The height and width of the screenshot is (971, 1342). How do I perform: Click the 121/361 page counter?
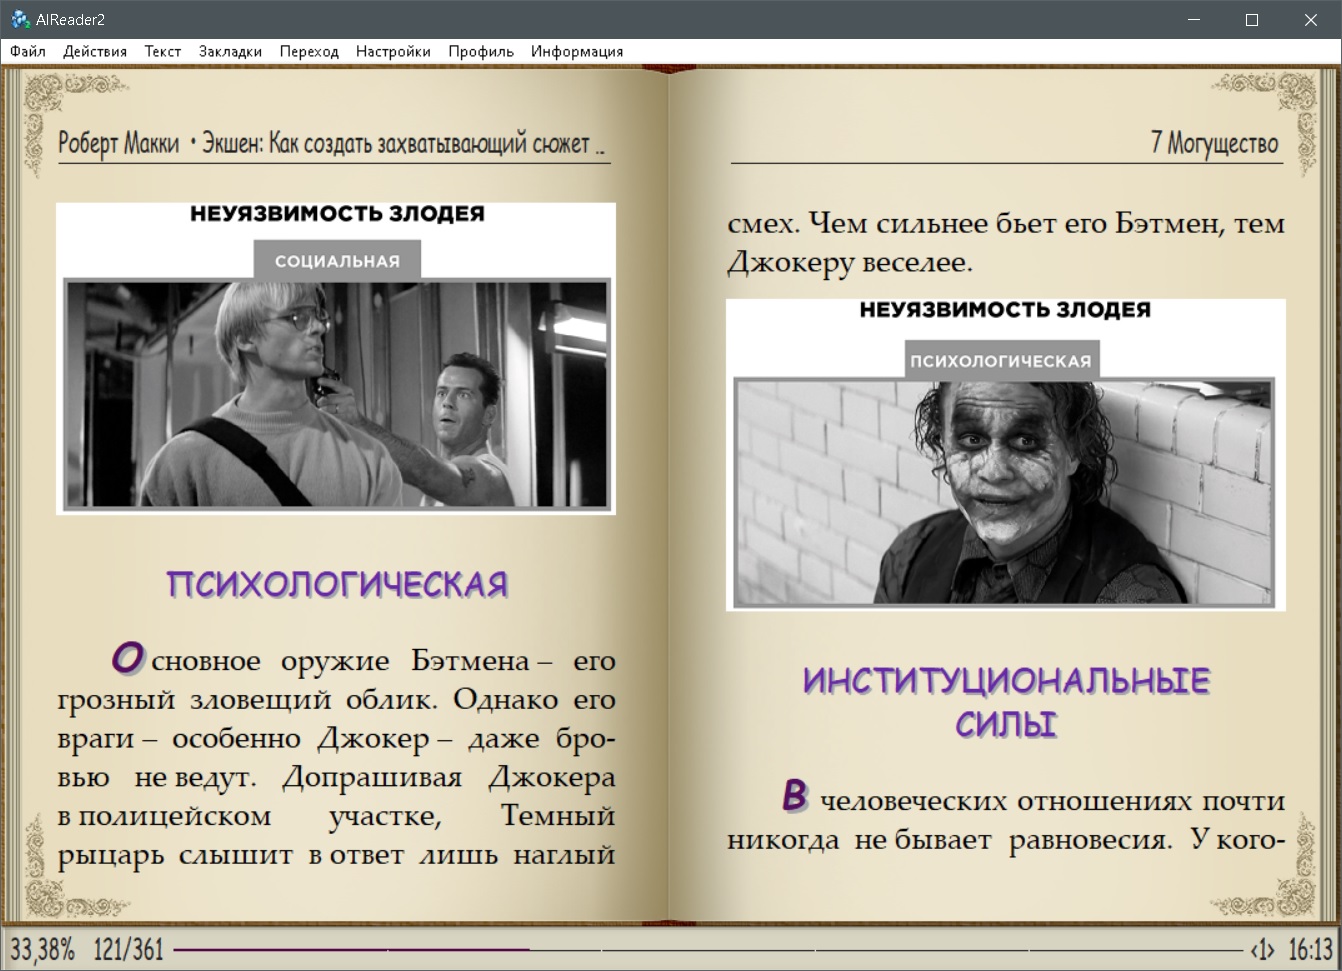coord(128,949)
